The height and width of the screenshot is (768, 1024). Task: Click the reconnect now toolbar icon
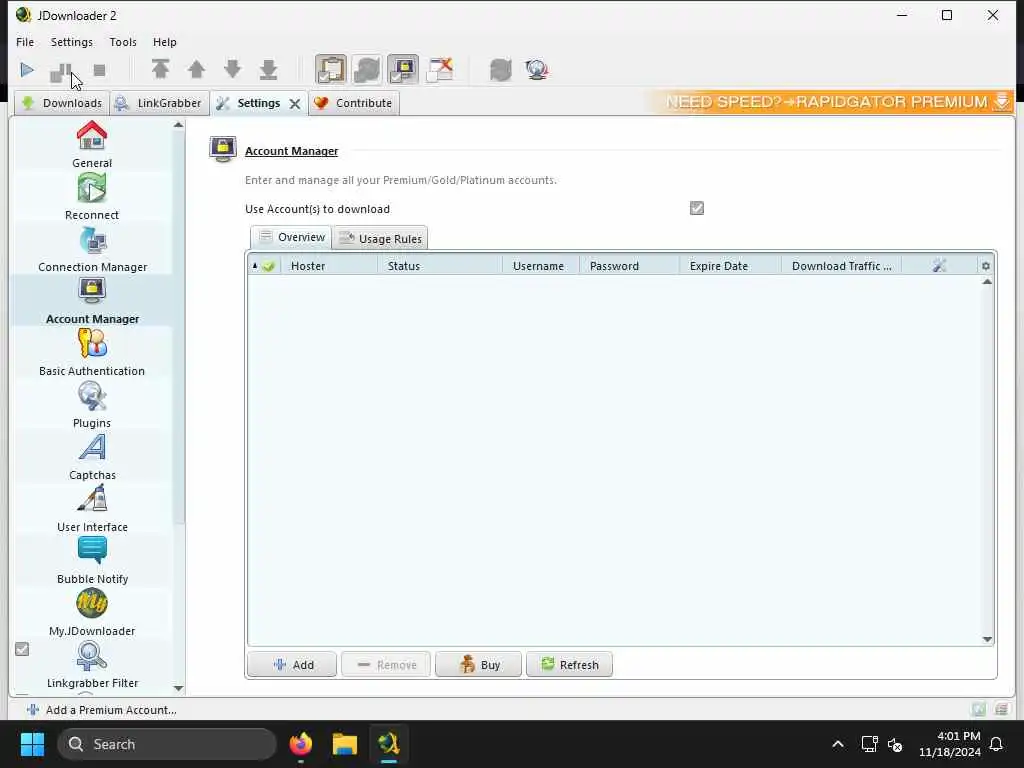pyautogui.click(x=500, y=69)
